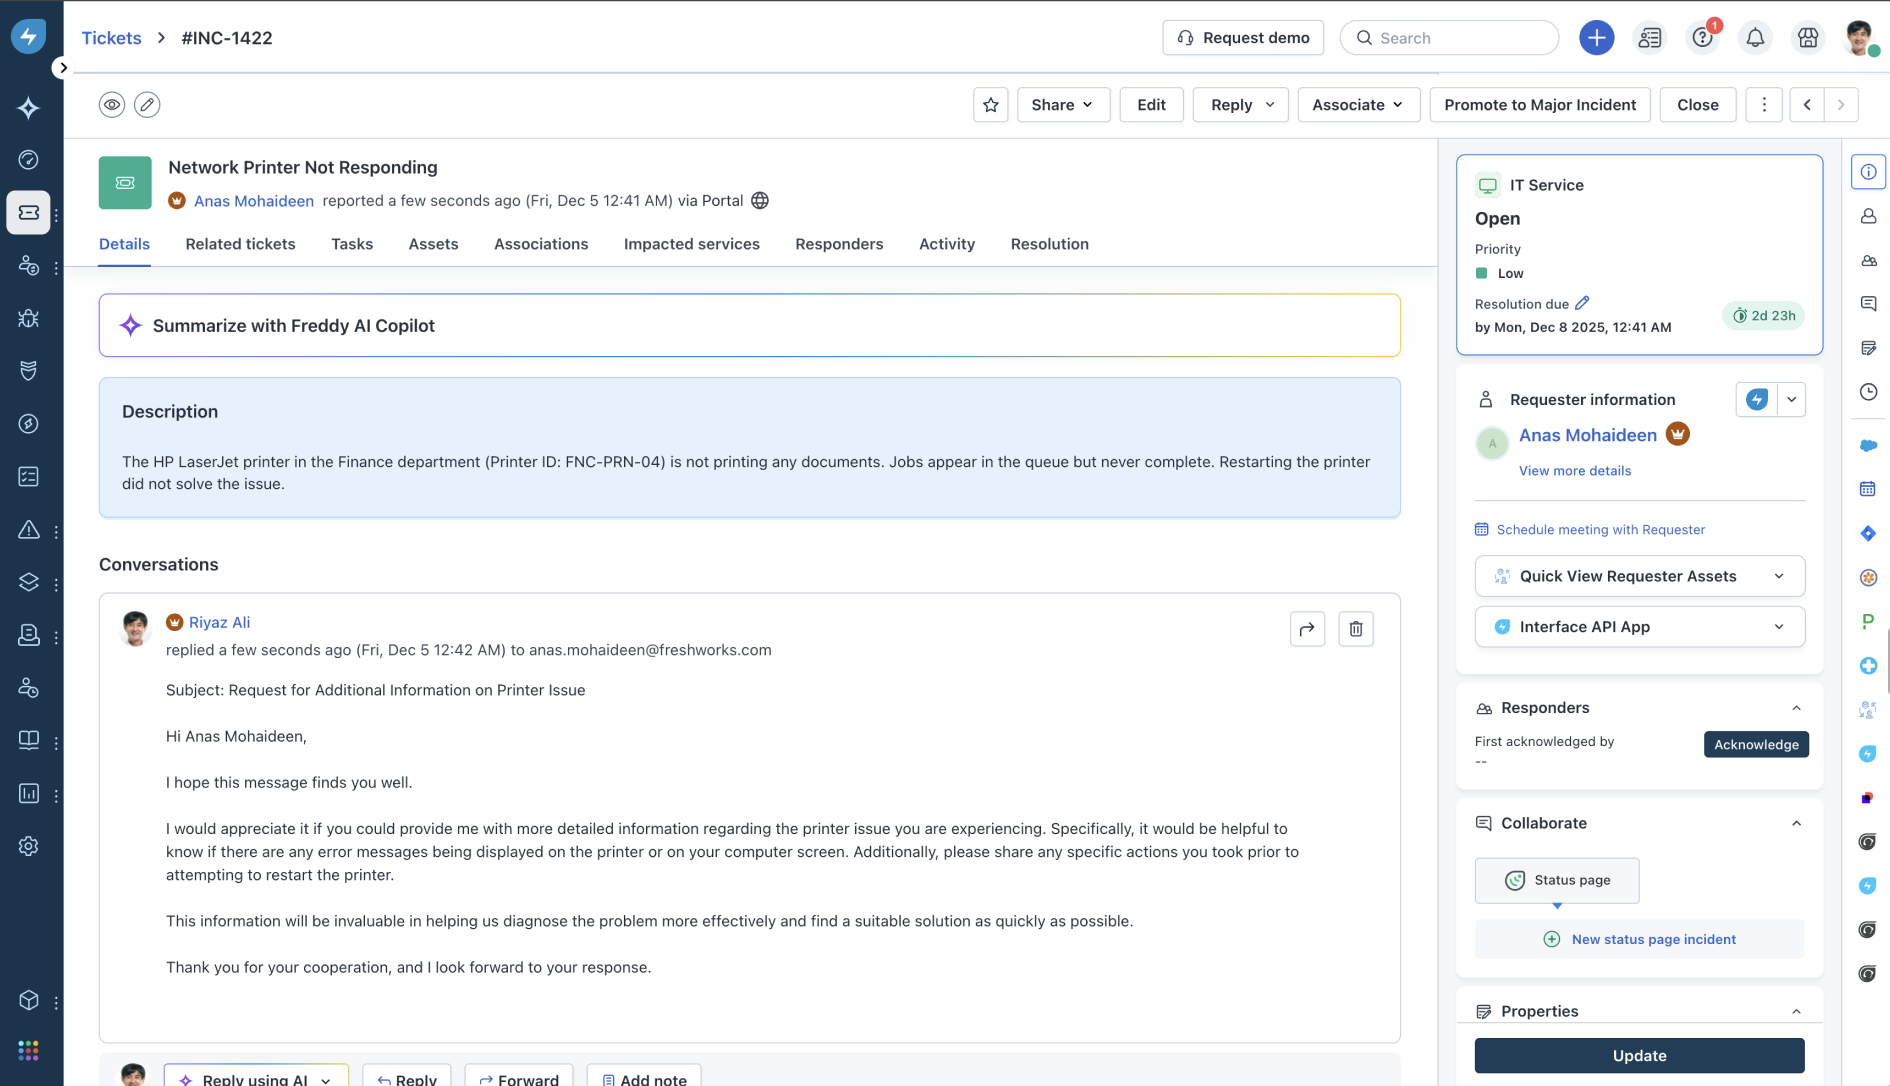
Task: Open the help icon with notification badge
Action: click(x=1702, y=38)
